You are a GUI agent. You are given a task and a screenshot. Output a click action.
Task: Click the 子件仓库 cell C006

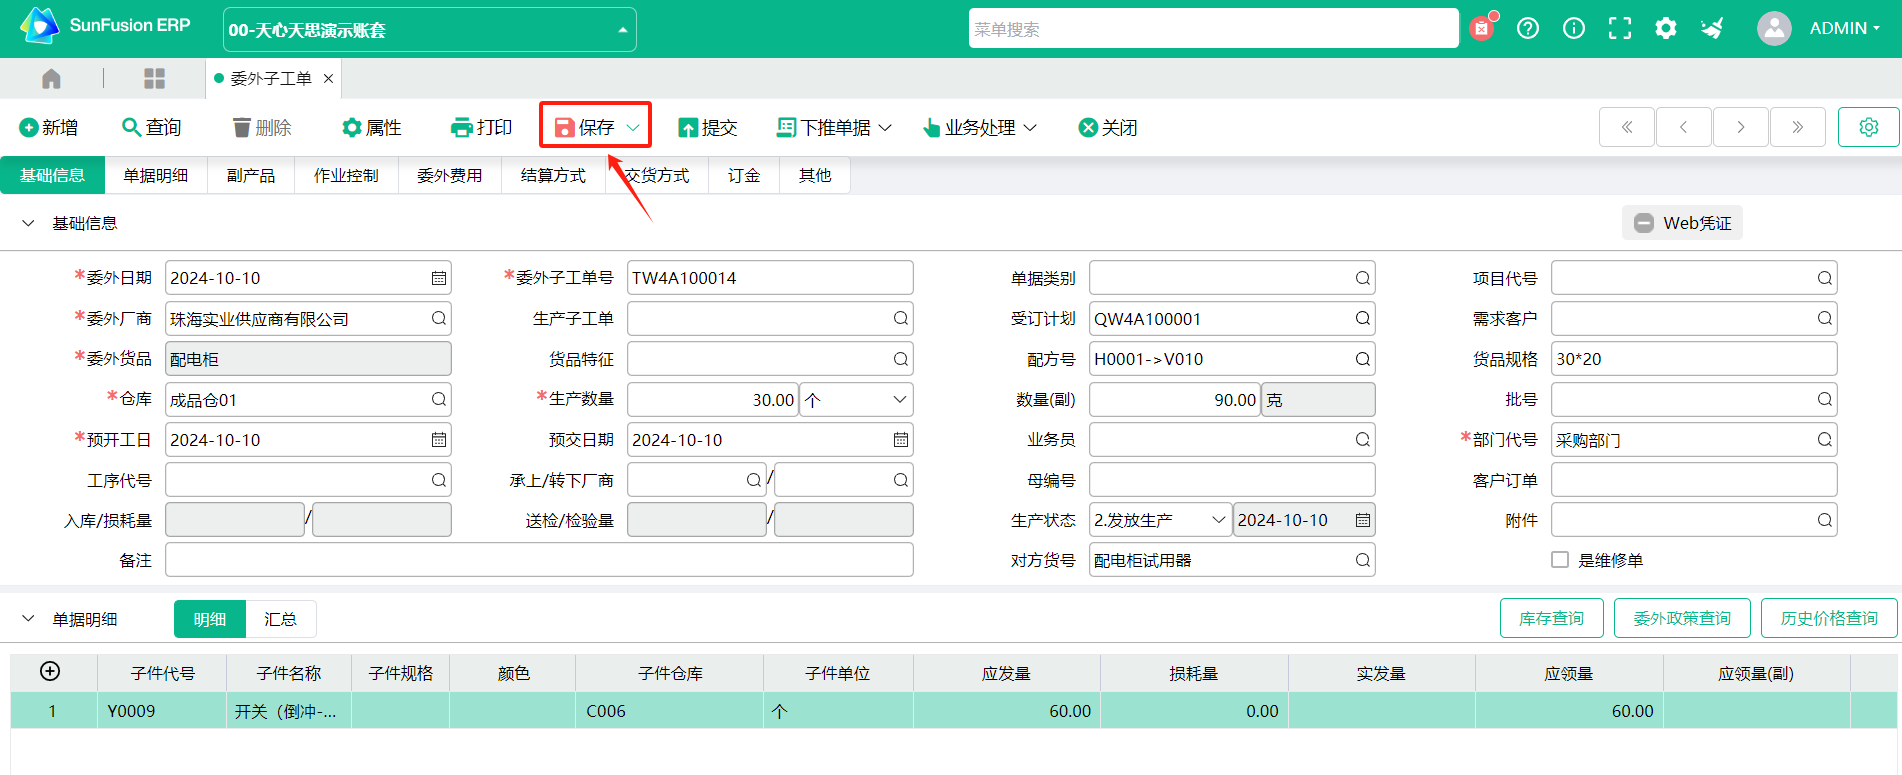click(669, 711)
